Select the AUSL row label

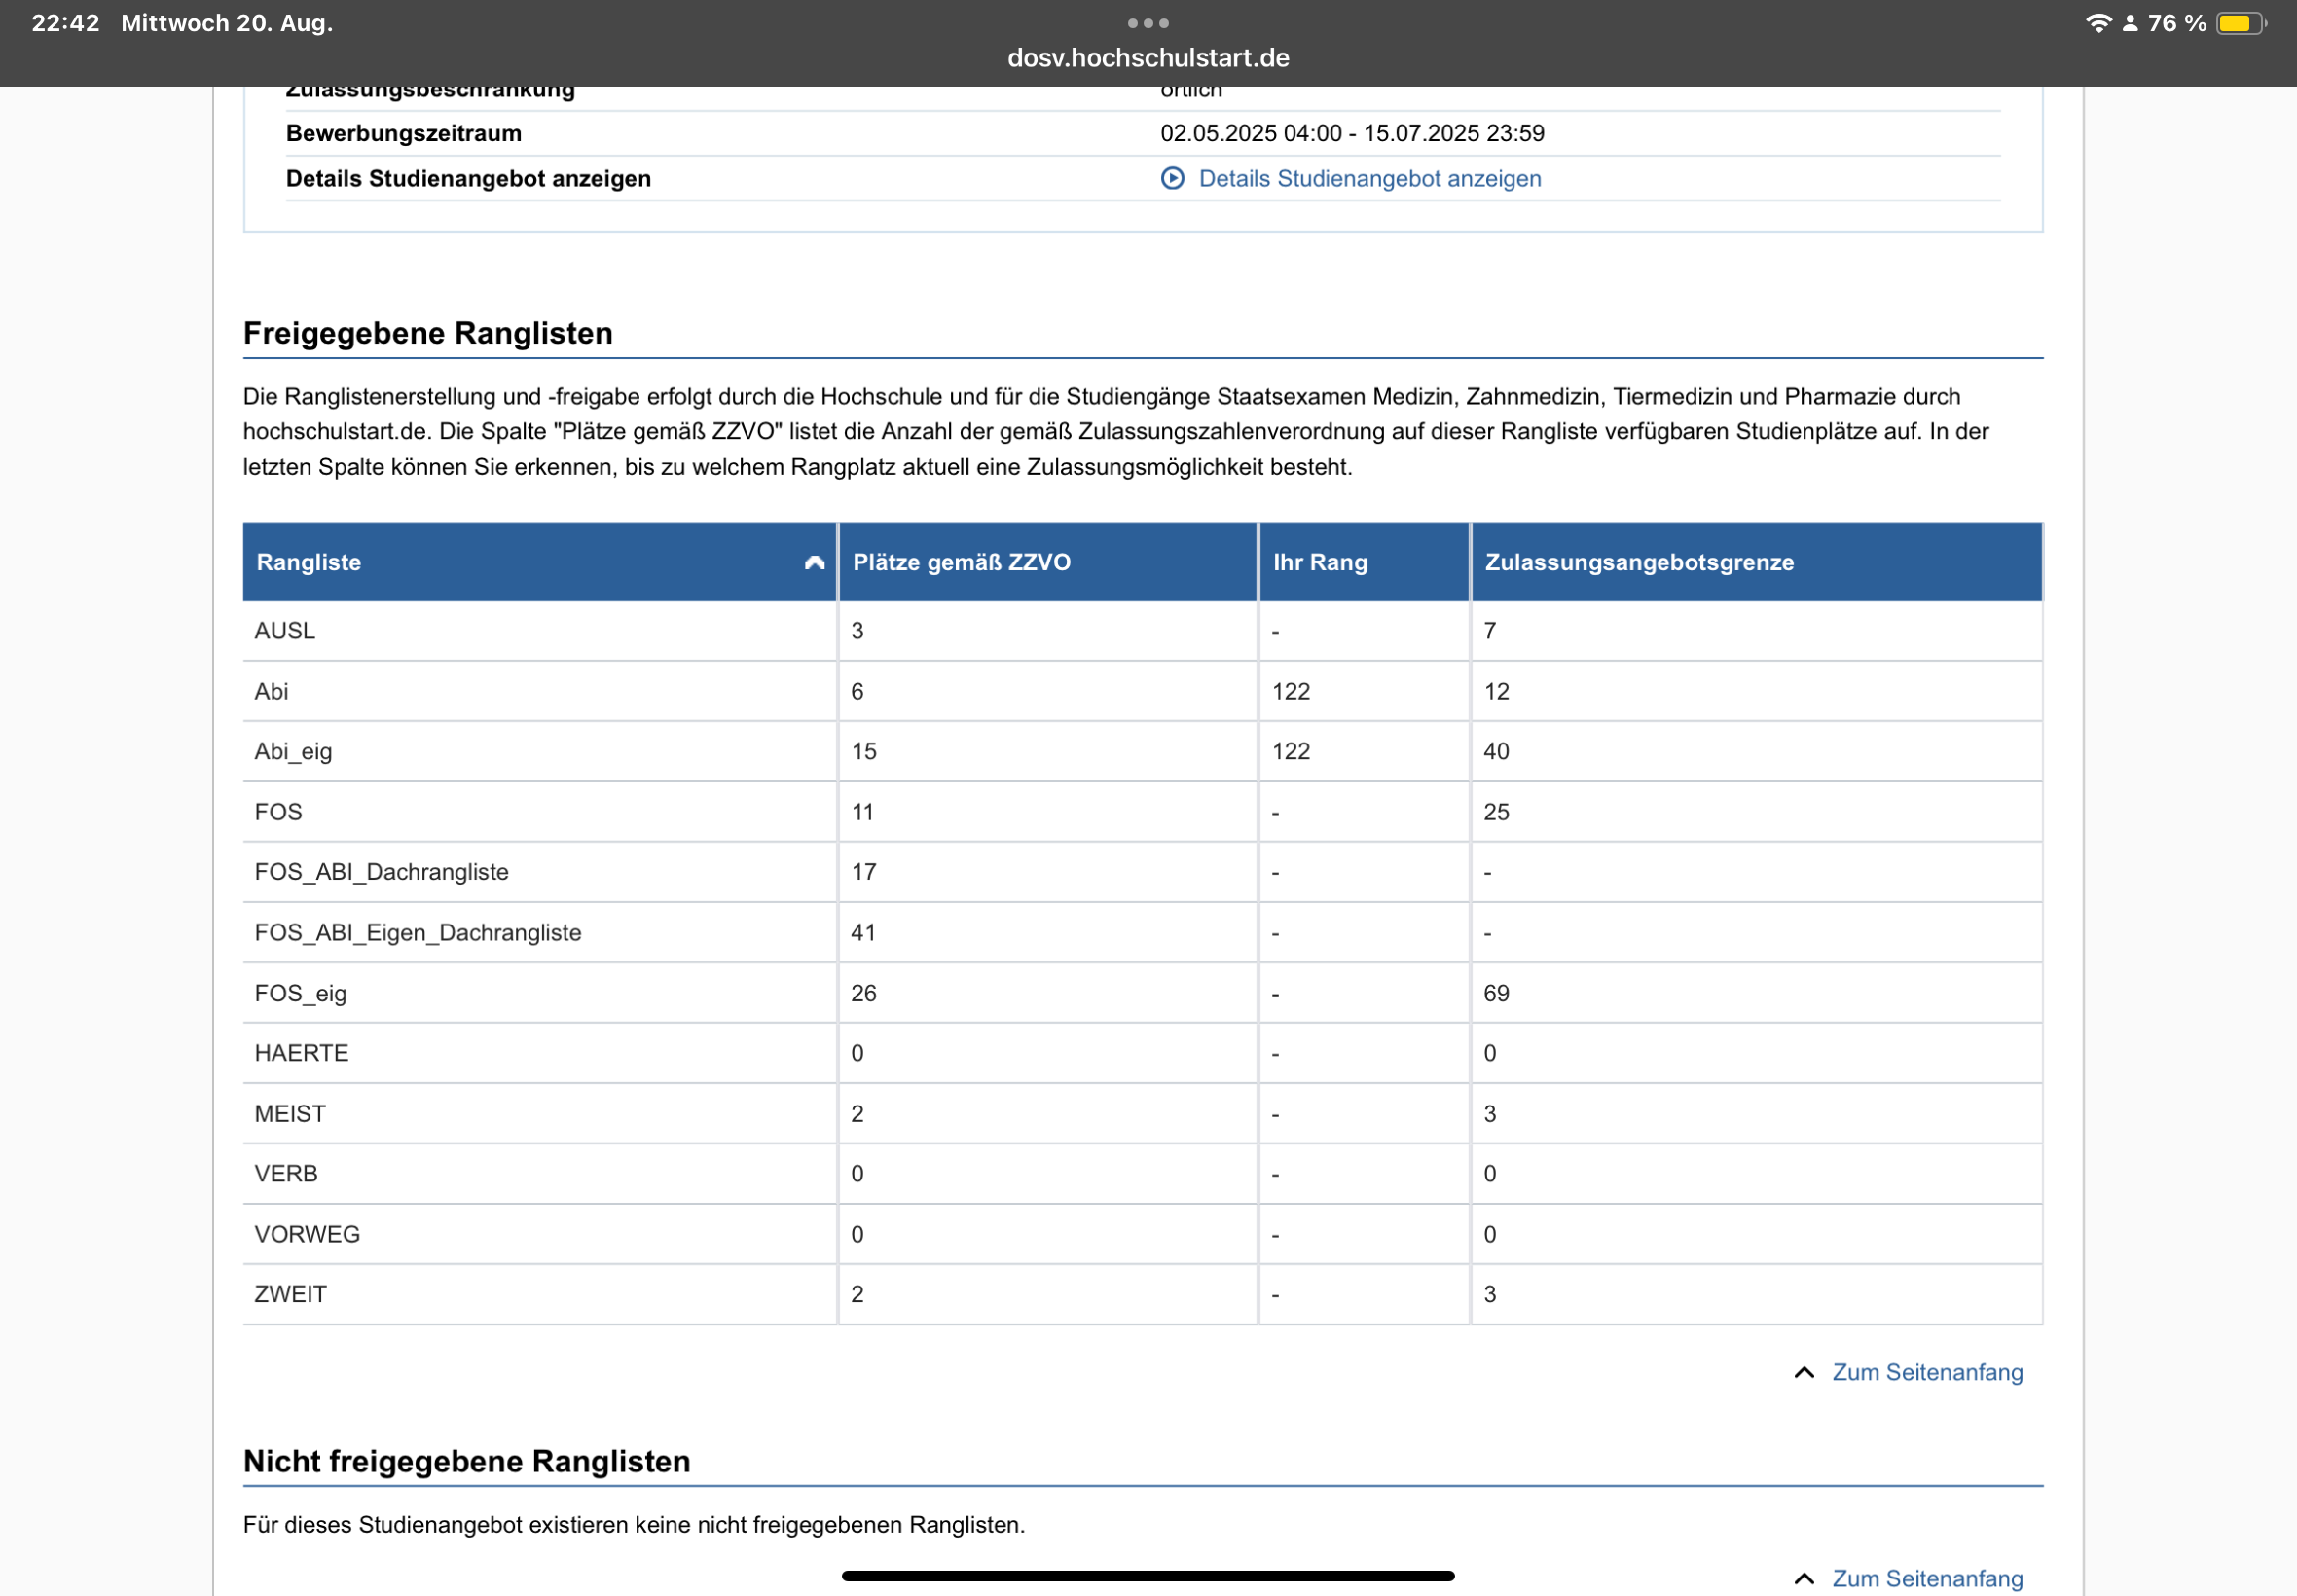(x=285, y=631)
